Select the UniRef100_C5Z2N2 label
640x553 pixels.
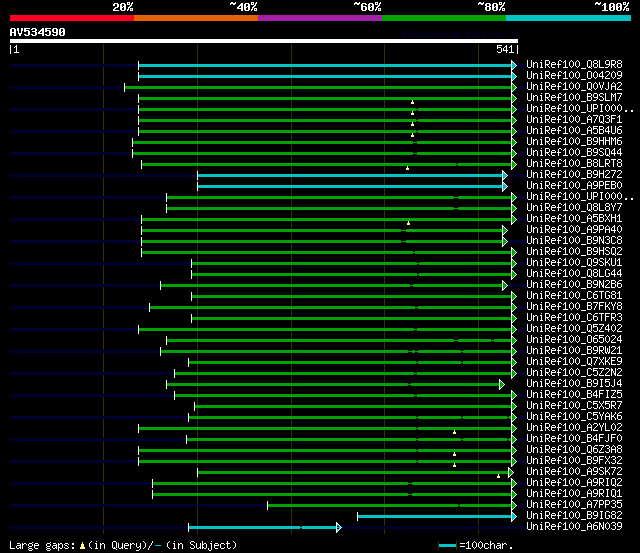coord(574,373)
